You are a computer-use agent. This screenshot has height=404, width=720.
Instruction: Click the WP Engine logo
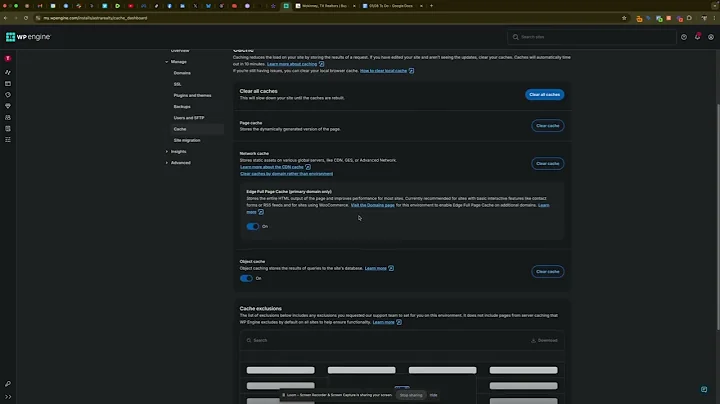point(28,37)
